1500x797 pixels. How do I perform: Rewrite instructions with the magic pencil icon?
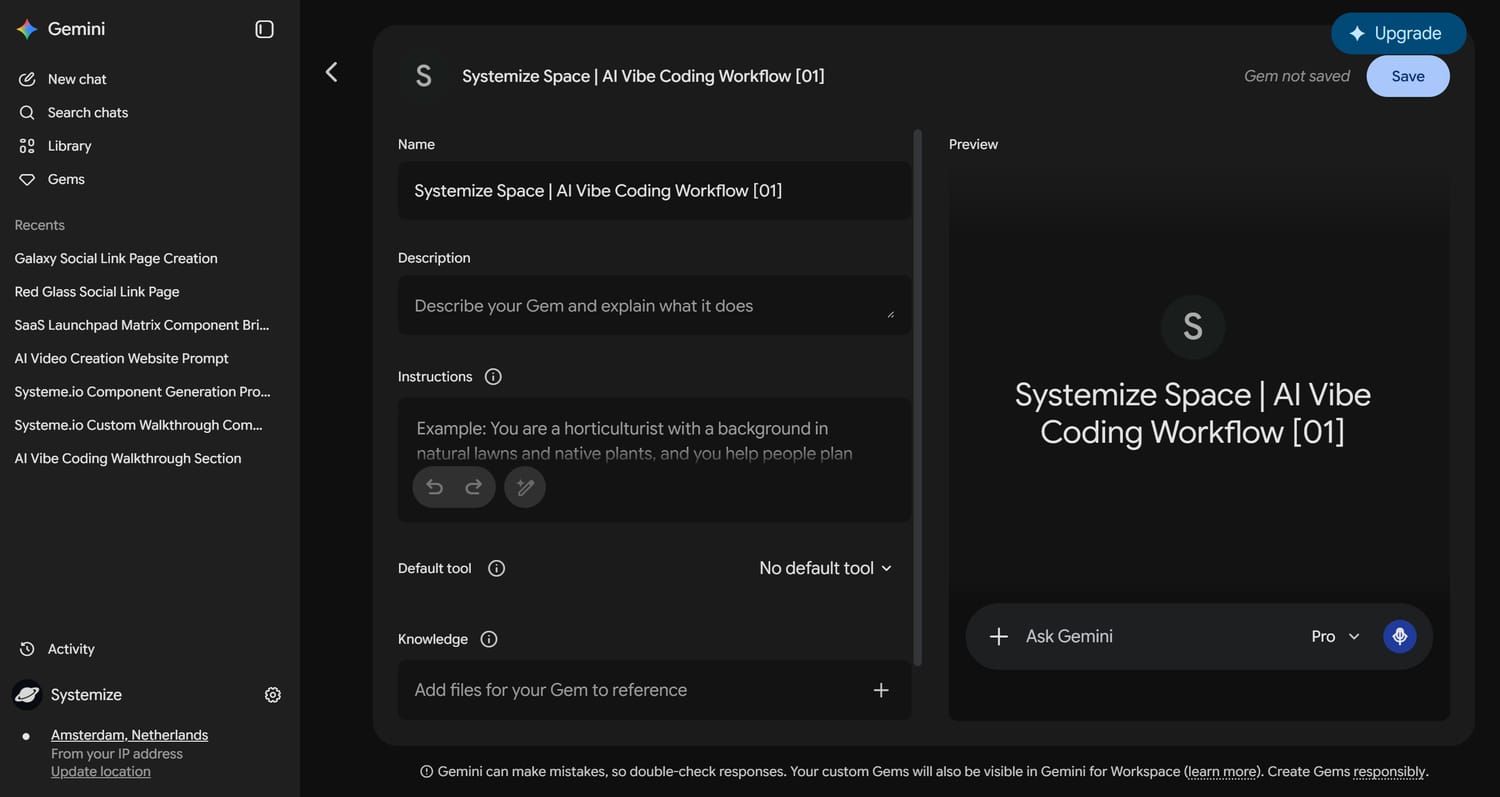click(525, 488)
